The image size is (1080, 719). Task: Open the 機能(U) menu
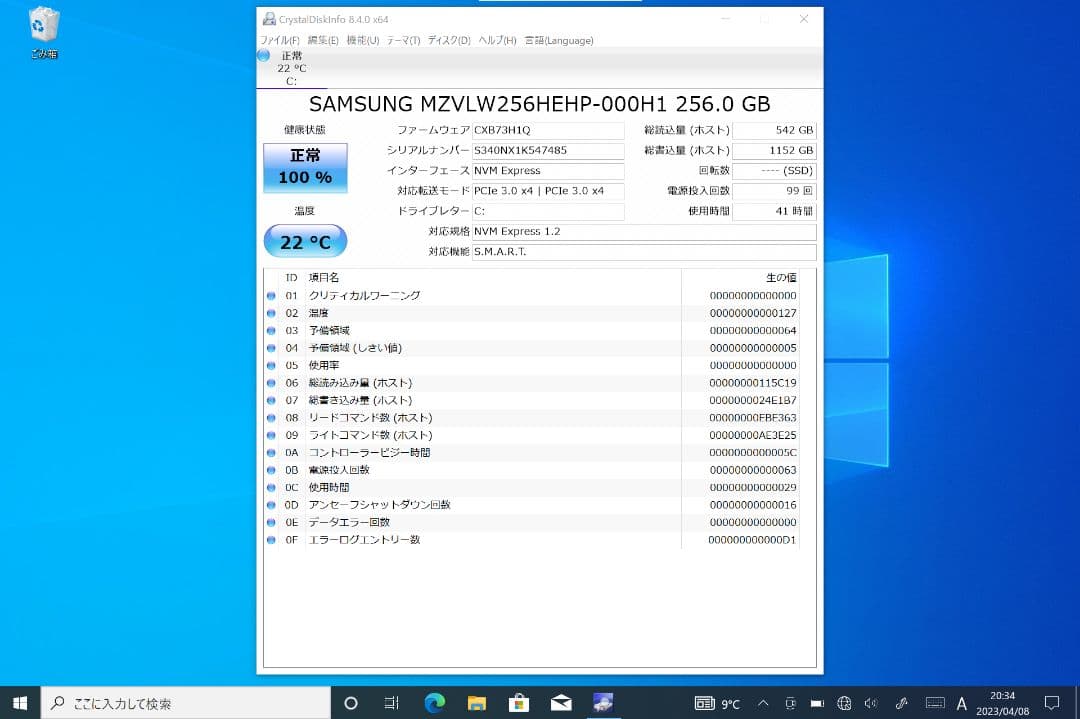[x=364, y=40]
